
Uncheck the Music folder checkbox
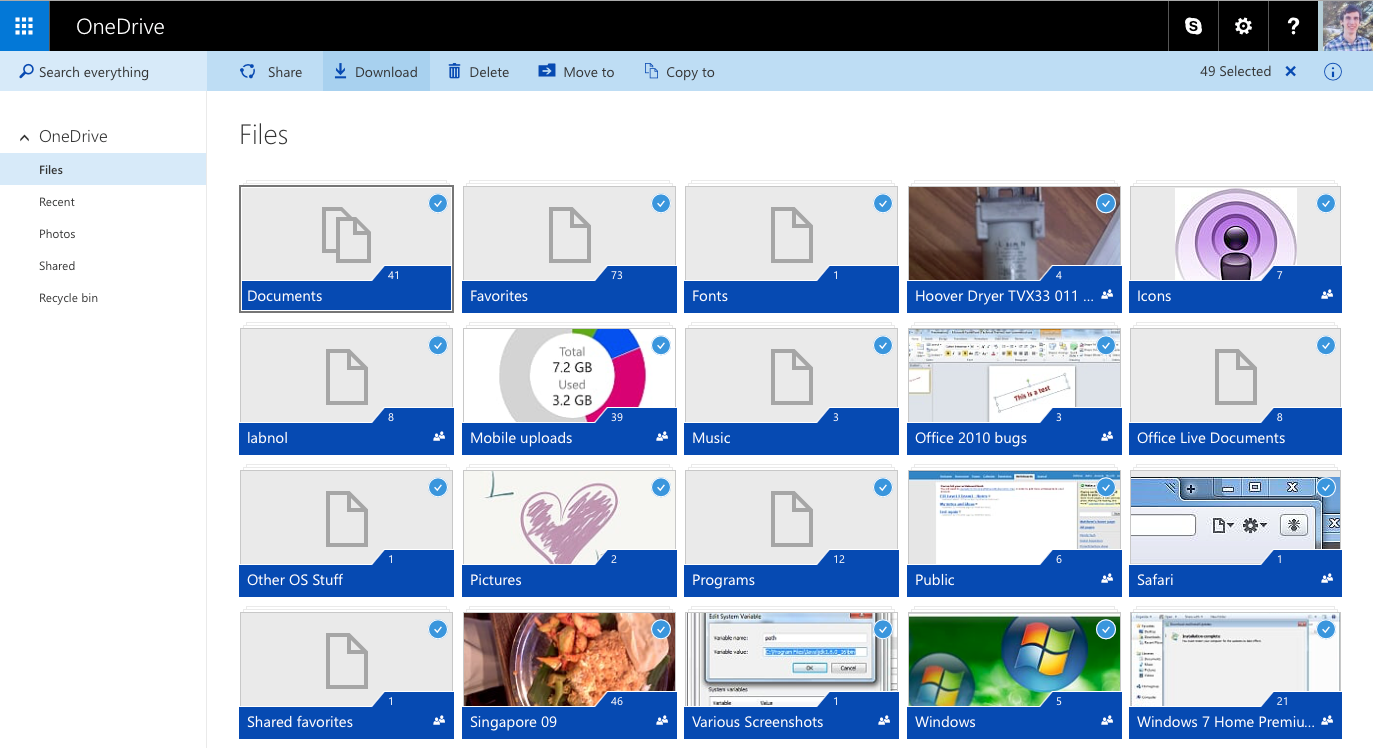(x=882, y=345)
